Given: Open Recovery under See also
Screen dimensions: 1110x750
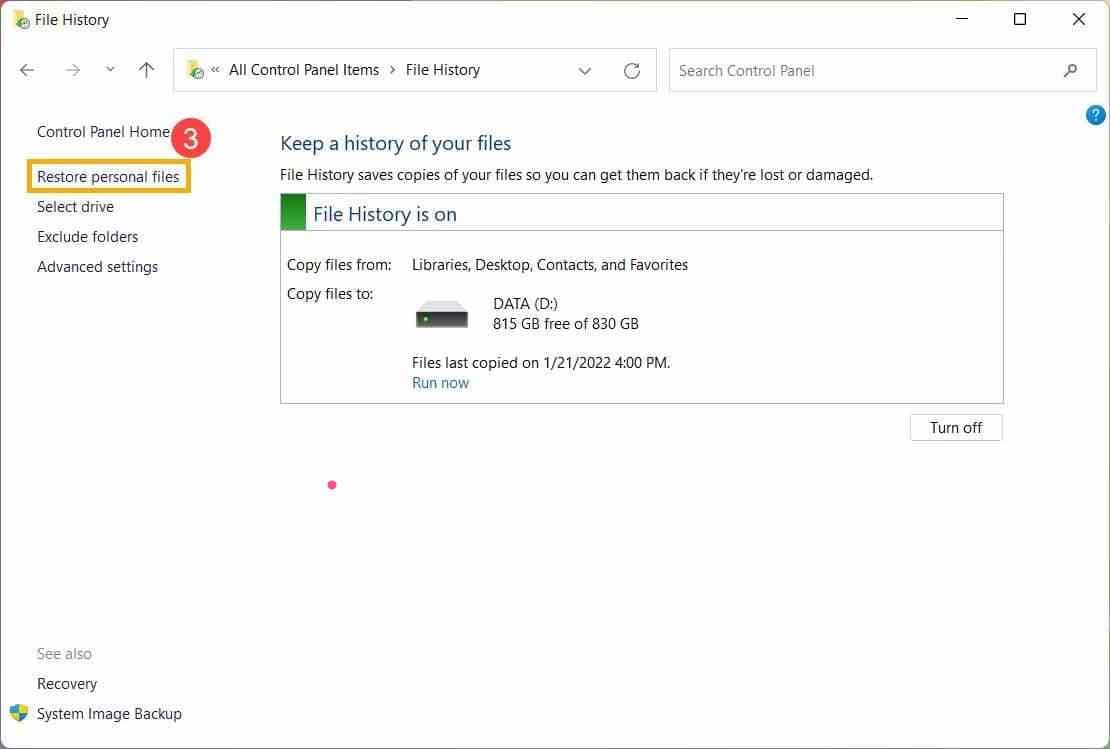Looking at the screenshot, I should tap(67, 684).
